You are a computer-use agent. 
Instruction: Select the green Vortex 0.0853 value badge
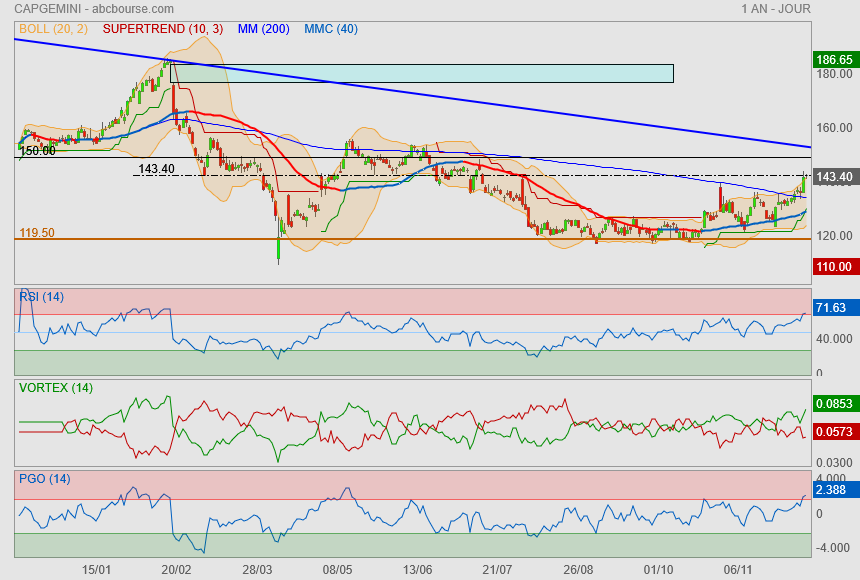tap(834, 404)
